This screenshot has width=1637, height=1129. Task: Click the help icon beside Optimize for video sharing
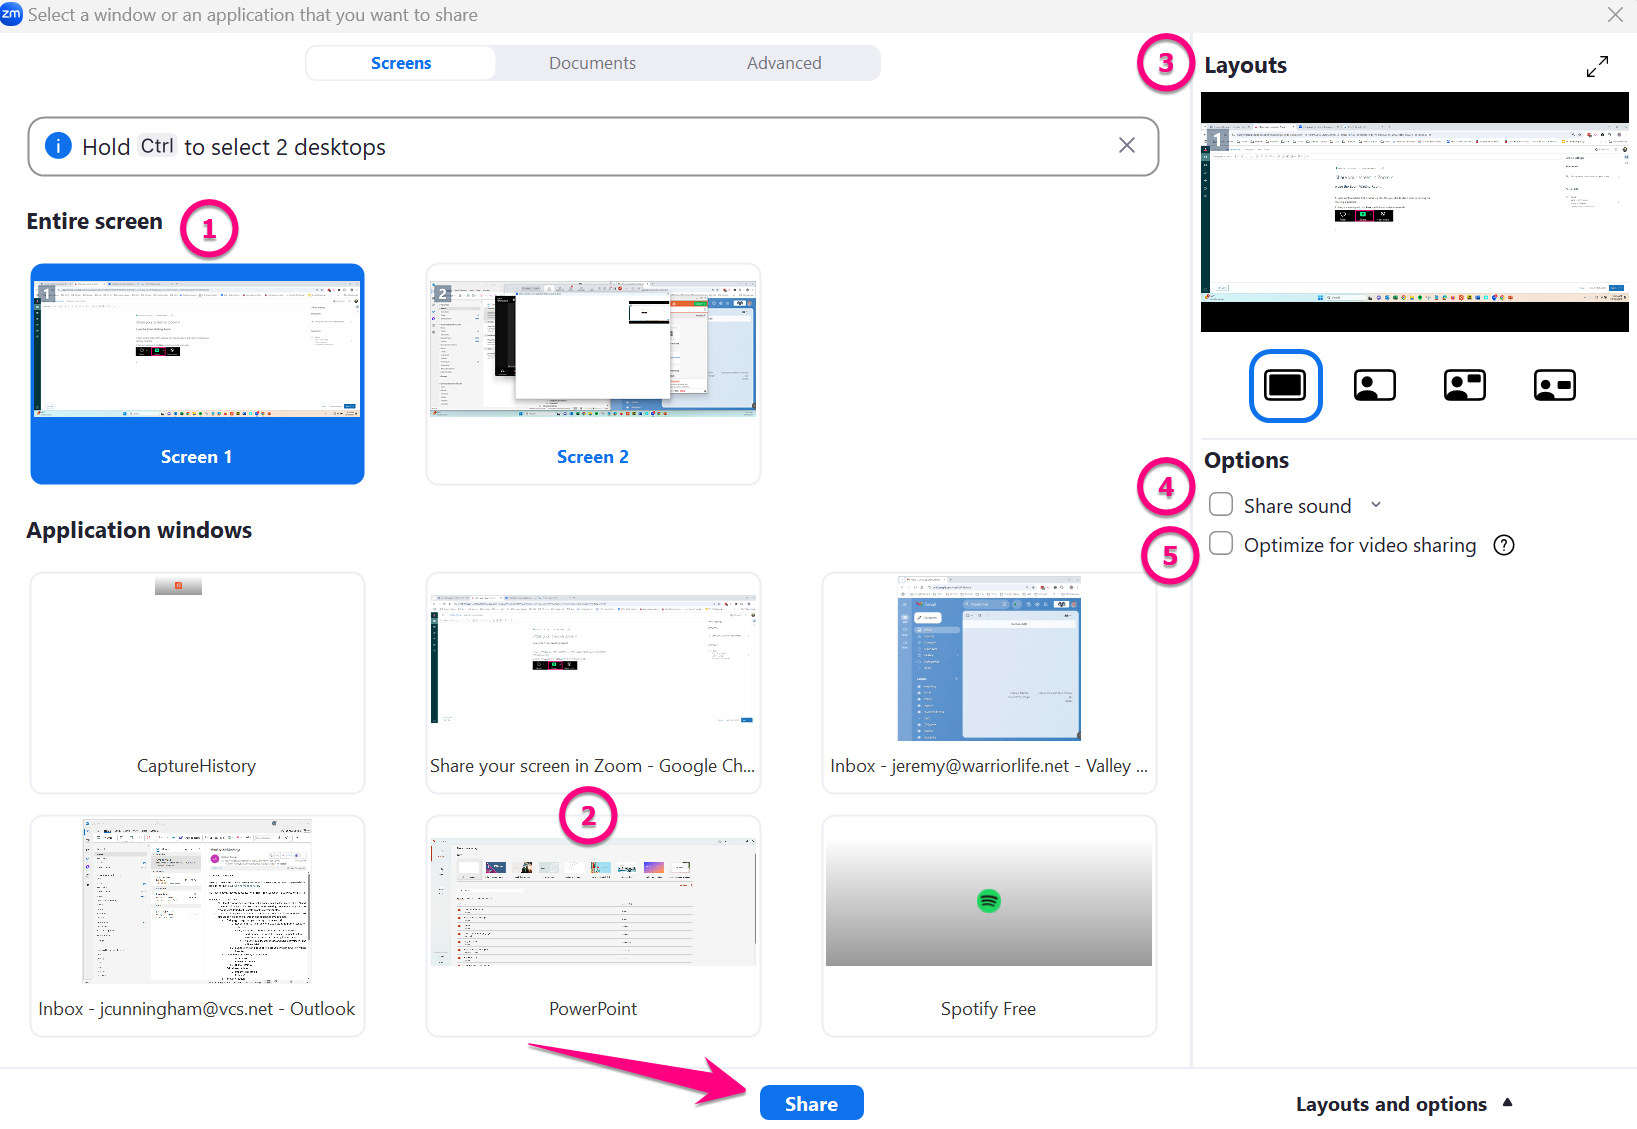tap(1503, 545)
